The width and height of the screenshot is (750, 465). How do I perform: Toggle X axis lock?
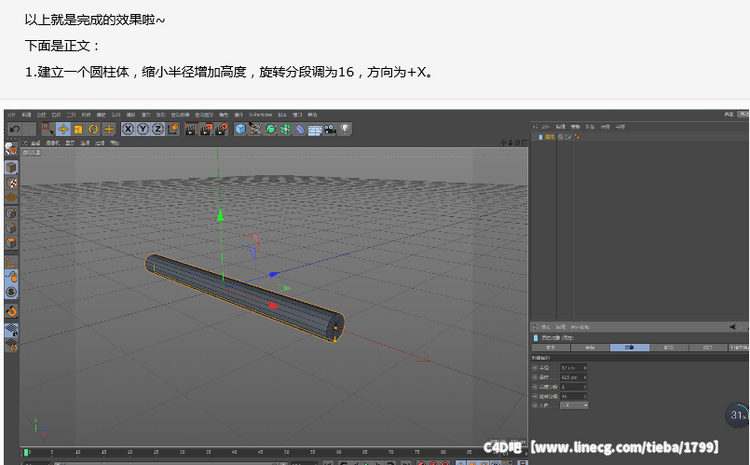128,129
